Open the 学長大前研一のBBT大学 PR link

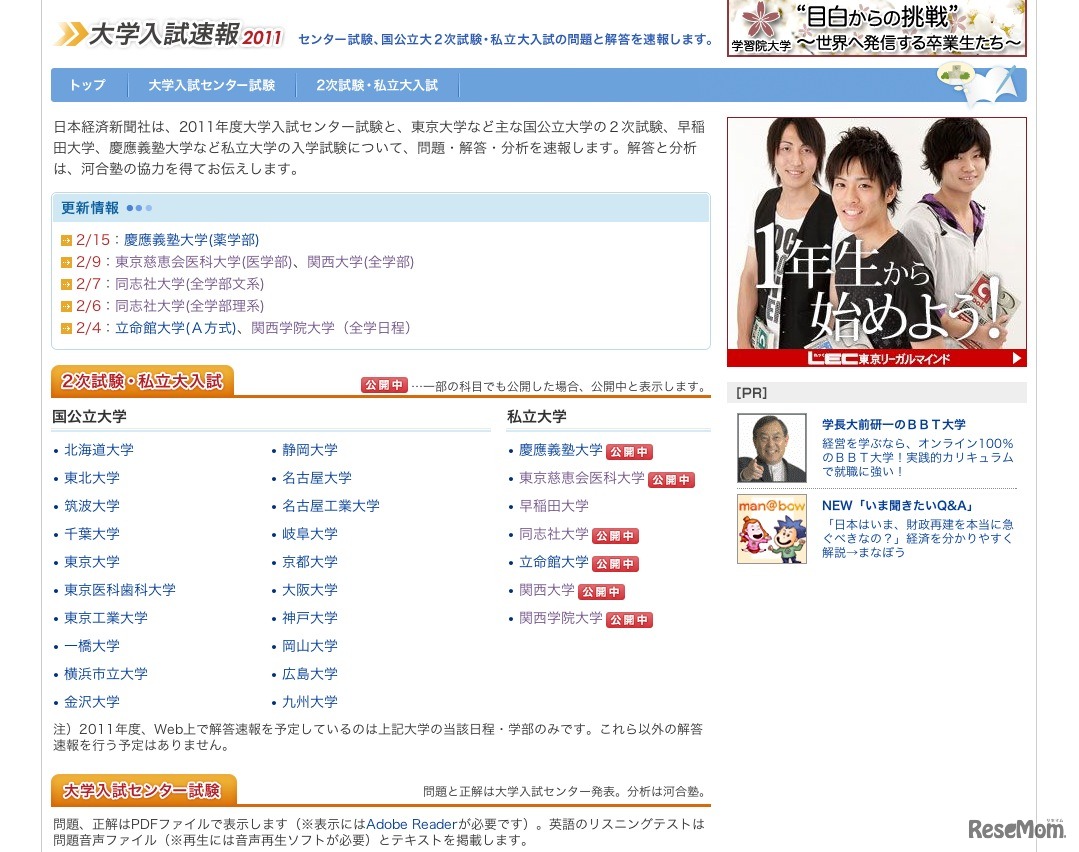click(x=894, y=425)
